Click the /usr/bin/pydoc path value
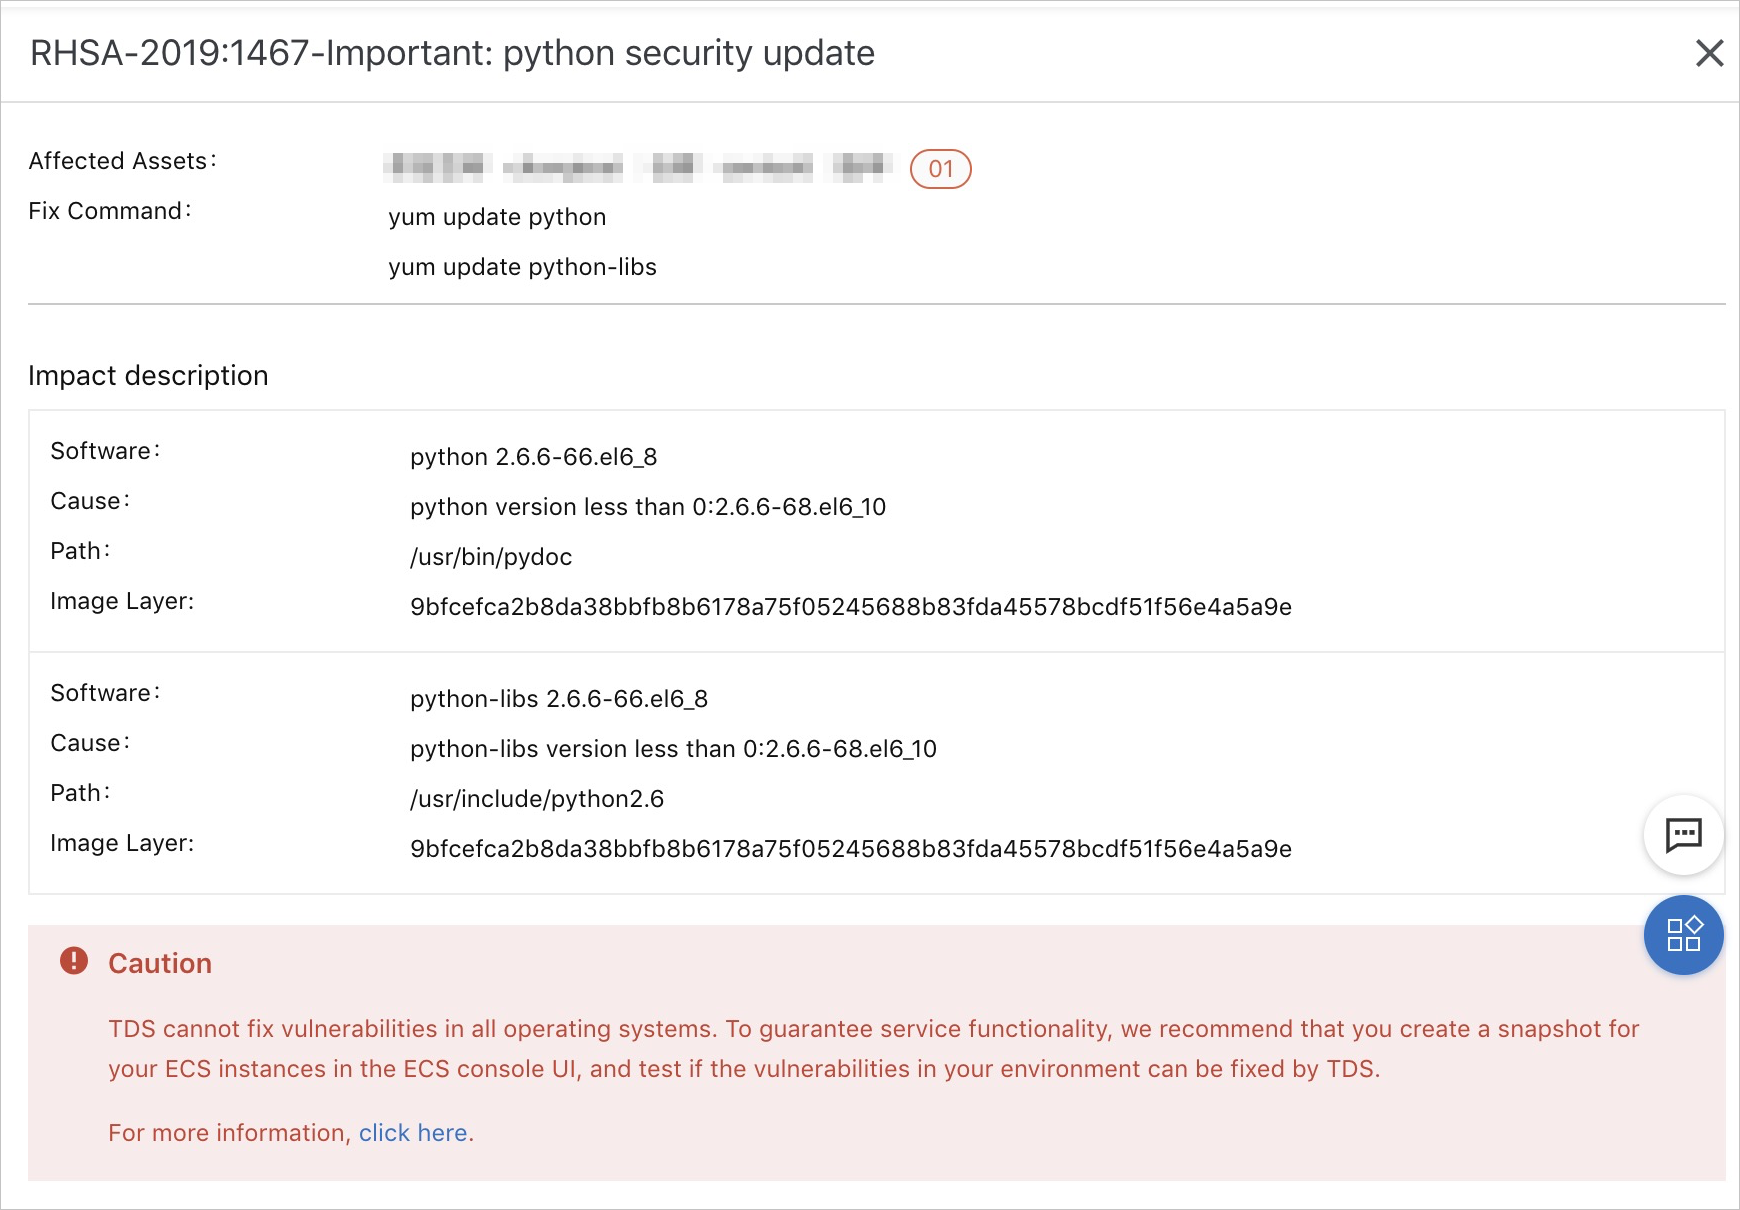 [x=491, y=557]
